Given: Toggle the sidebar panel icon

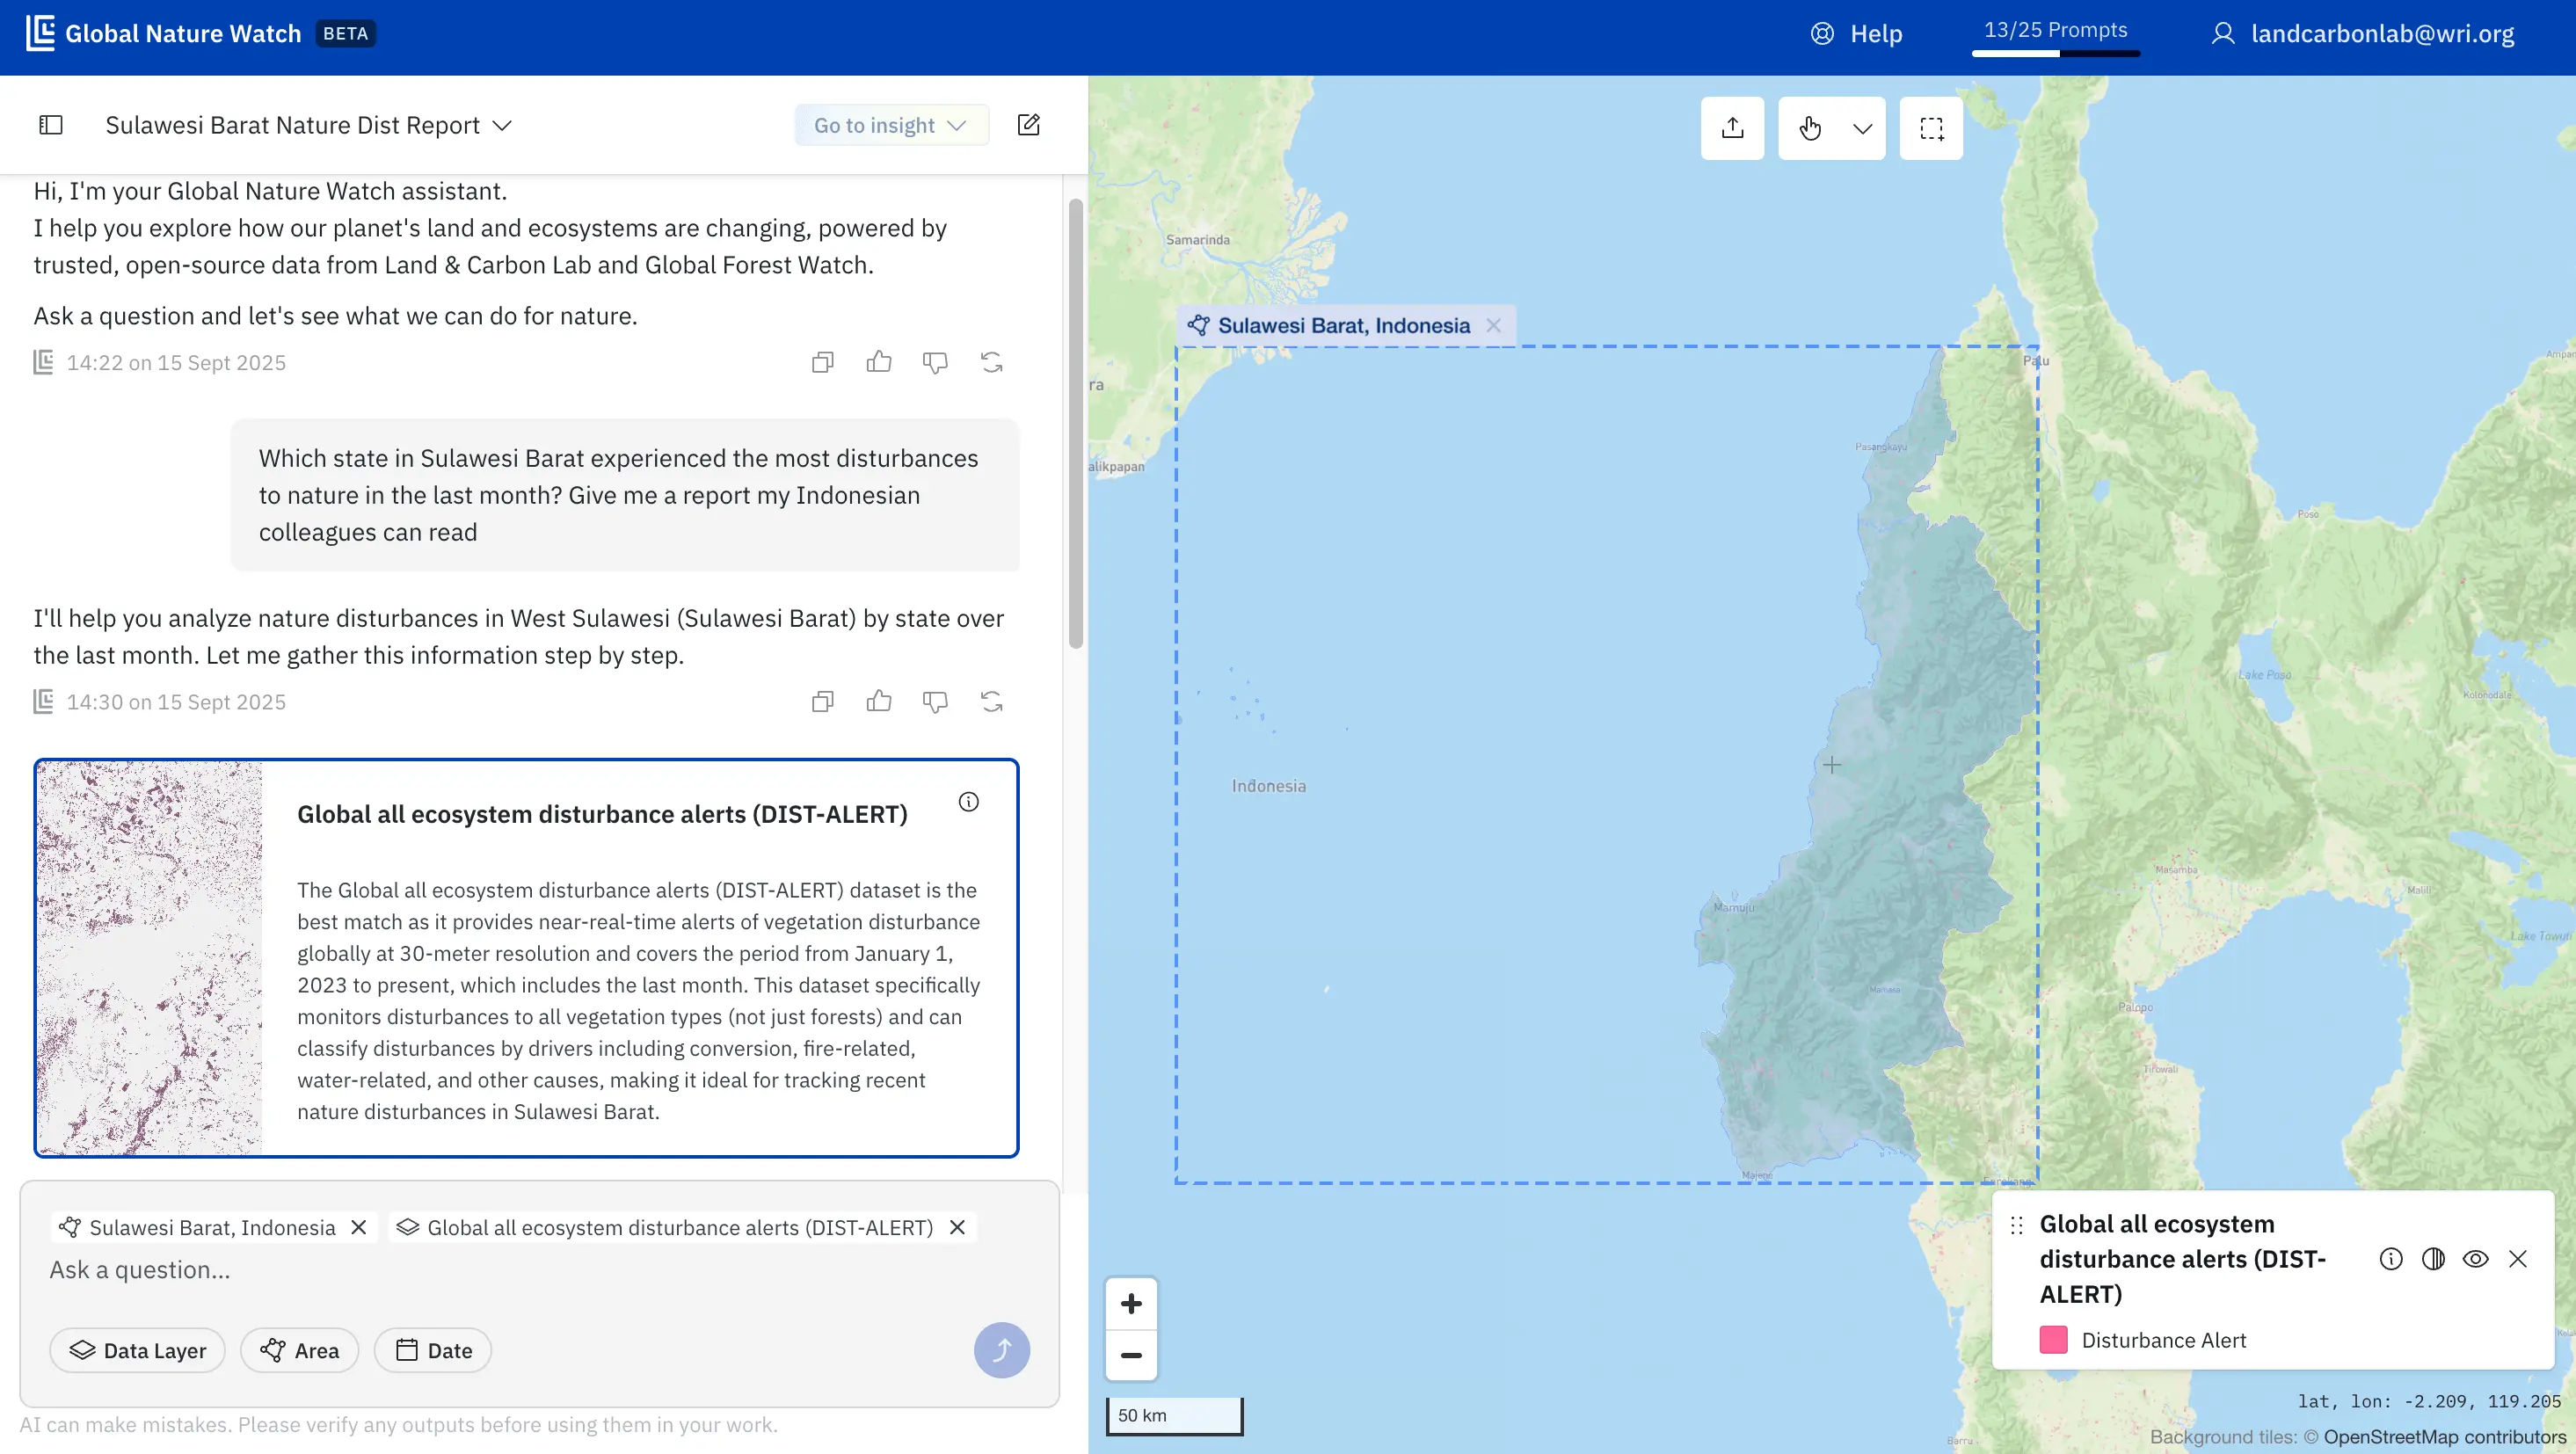Looking at the screenshot, I should click(51, 125).
